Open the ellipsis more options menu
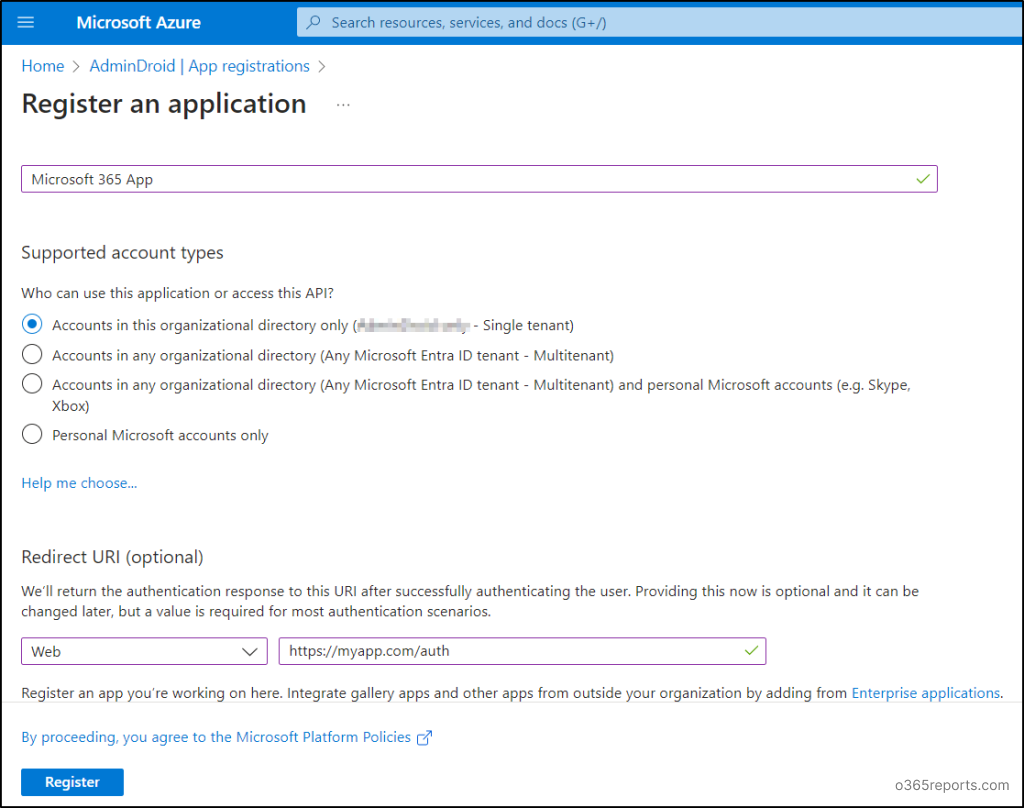This screenshot has height=808, width=1024. click(x=343, y=105)
